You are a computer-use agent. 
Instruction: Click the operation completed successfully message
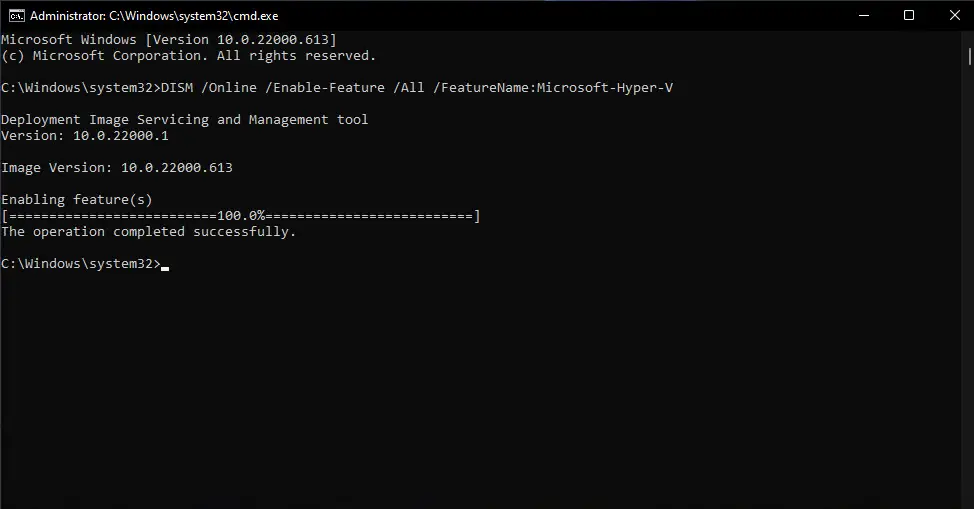coord(149,232)
